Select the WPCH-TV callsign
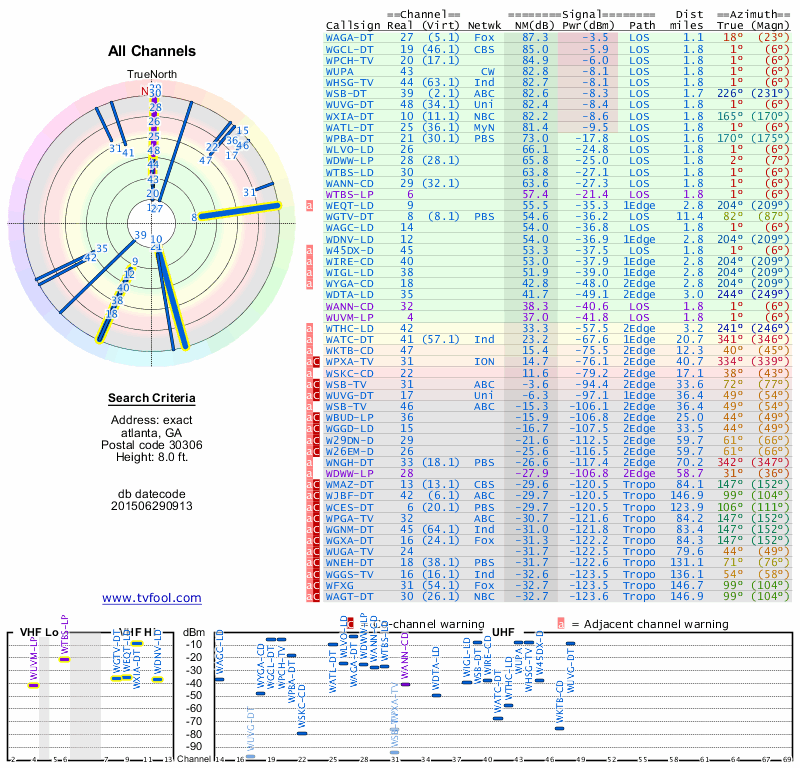This screenshot has width=800, height=768. click(349, 60)
